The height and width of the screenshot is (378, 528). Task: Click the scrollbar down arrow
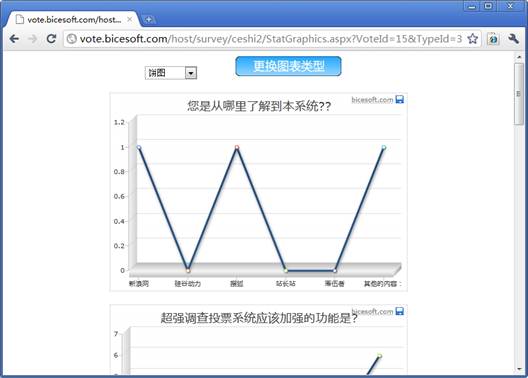(x=519, y=370)
